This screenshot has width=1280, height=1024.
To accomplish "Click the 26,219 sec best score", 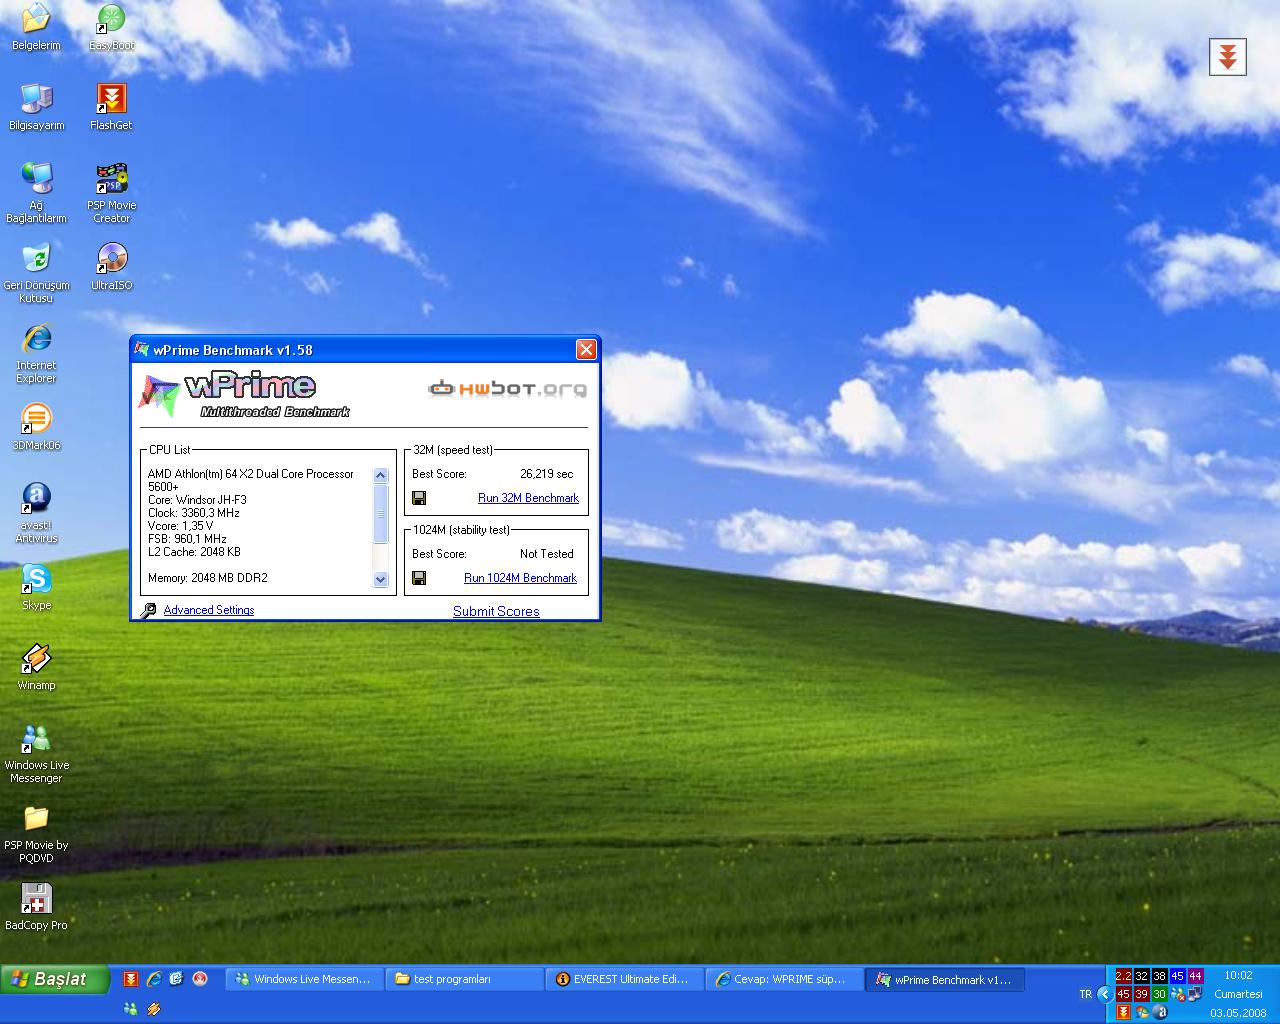I will [x=546, y=474].
